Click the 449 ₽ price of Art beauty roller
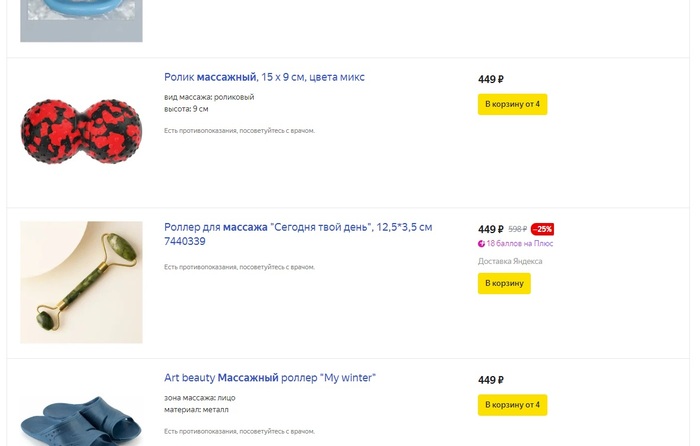 click(490, 380)
